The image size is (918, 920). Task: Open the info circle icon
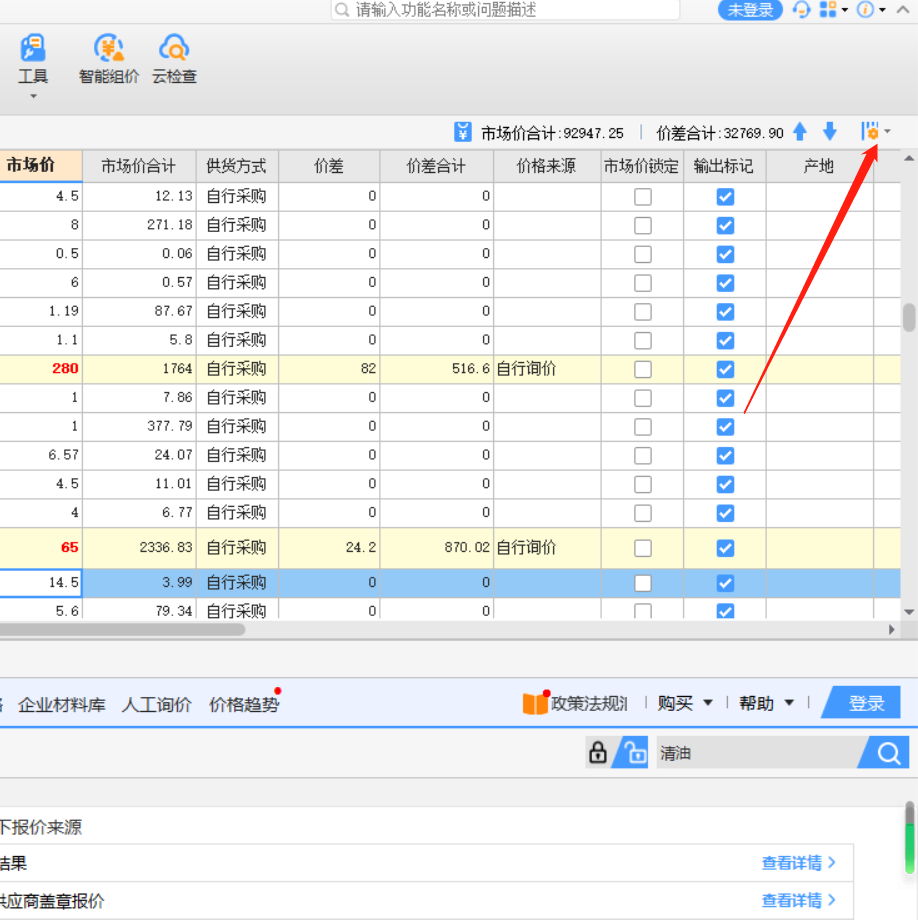[x=865, y=9]
